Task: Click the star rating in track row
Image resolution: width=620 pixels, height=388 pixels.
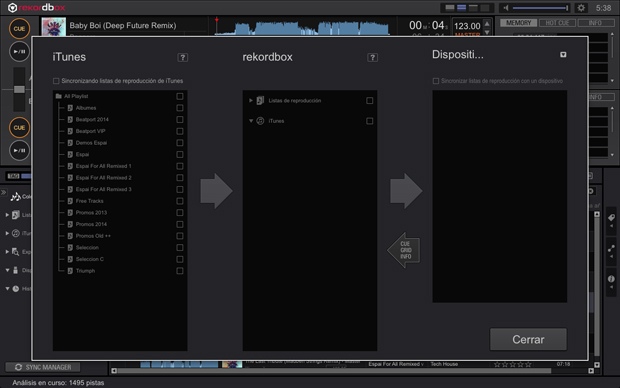Action: click(x=513, y=364)
